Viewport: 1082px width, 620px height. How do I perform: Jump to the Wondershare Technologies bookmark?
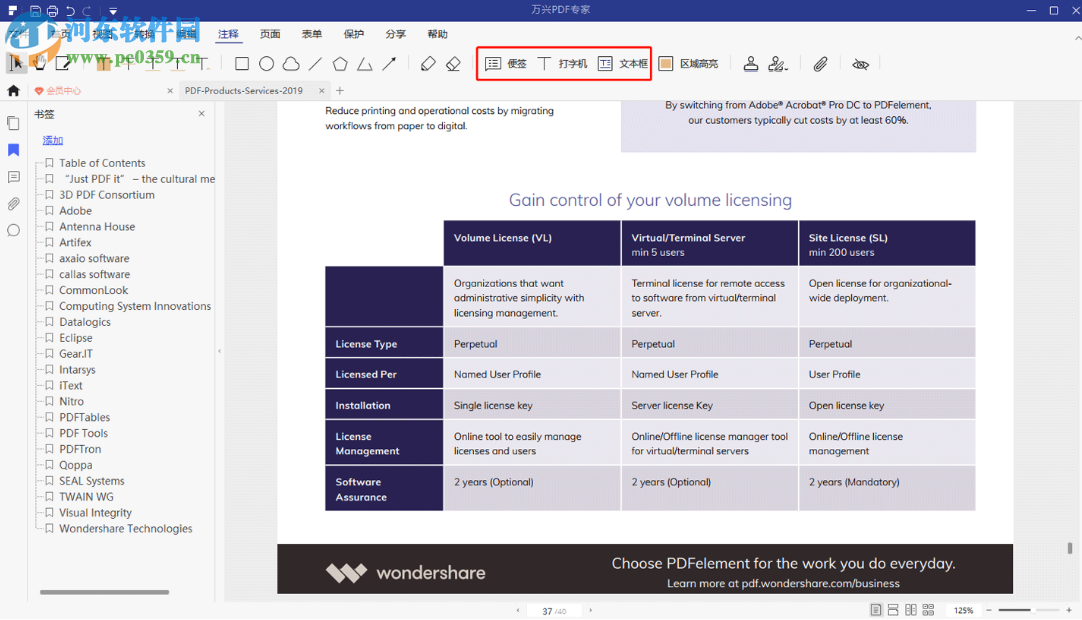pos(126,528)
